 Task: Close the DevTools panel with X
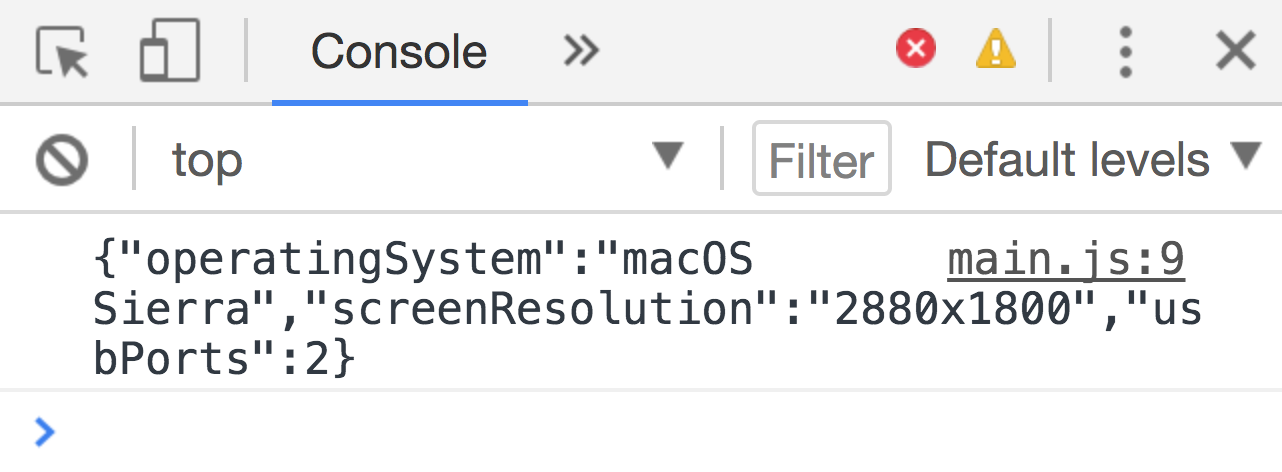(1235, 50)
